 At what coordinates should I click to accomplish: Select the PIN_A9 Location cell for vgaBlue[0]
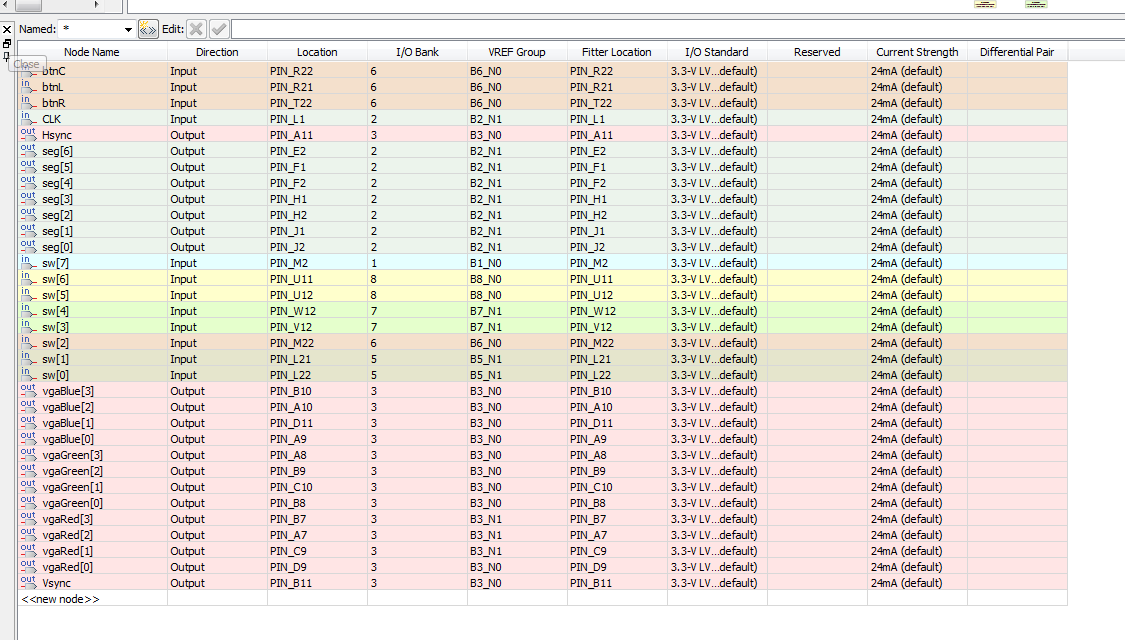coord(317,439)
